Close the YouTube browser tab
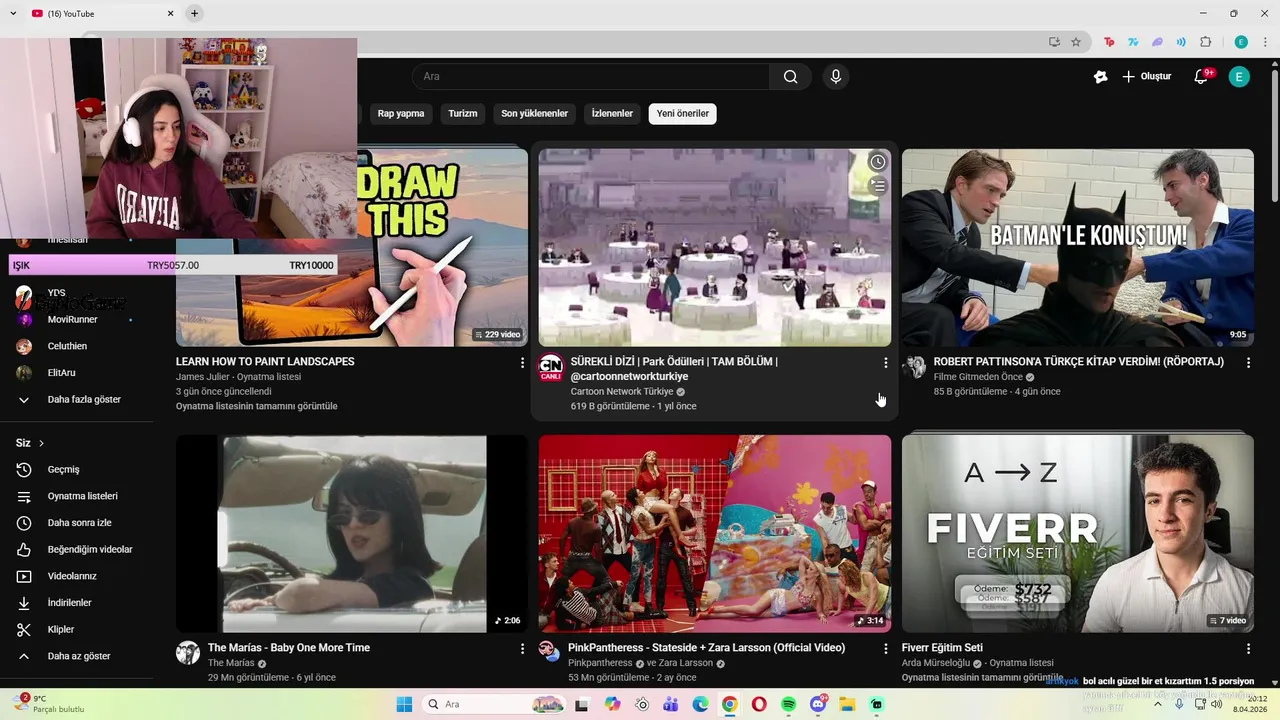Viewport: 1280px width, 720px height. click(x=171, y=13)
